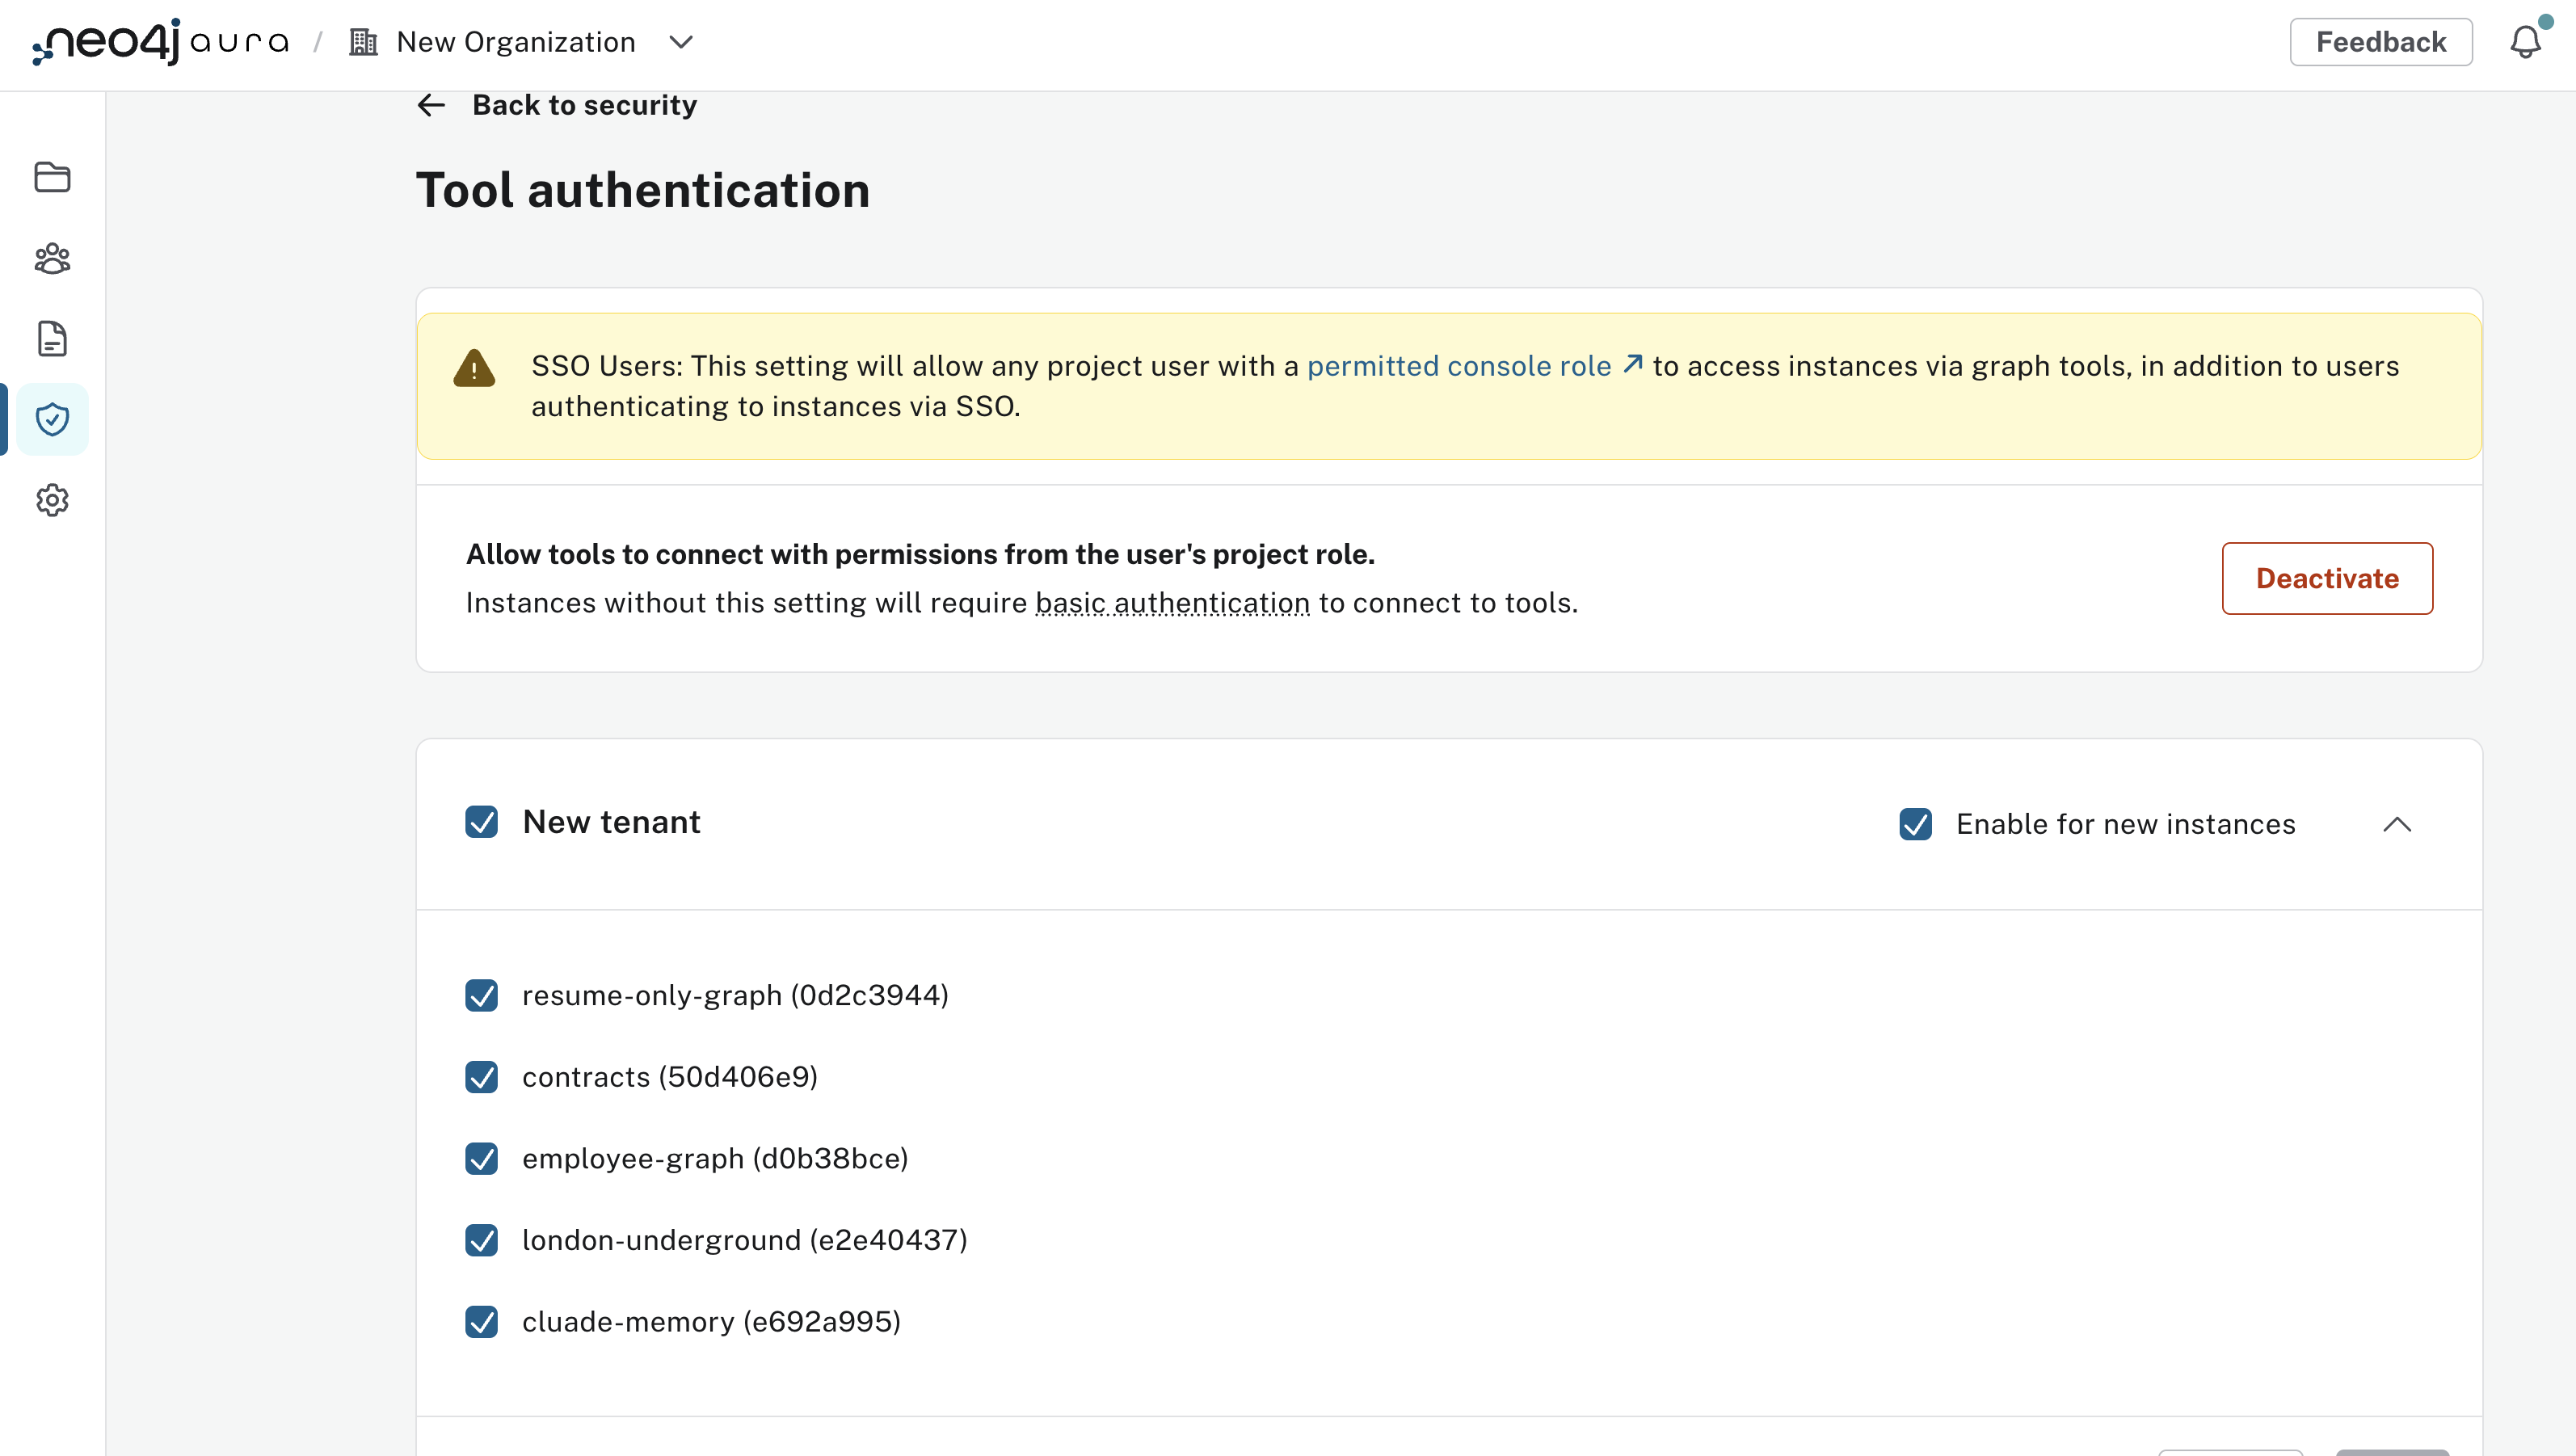Click the back arrow beside Back to security
Viewport: 2576px width, 1456px height.
(x=430, y=105)
